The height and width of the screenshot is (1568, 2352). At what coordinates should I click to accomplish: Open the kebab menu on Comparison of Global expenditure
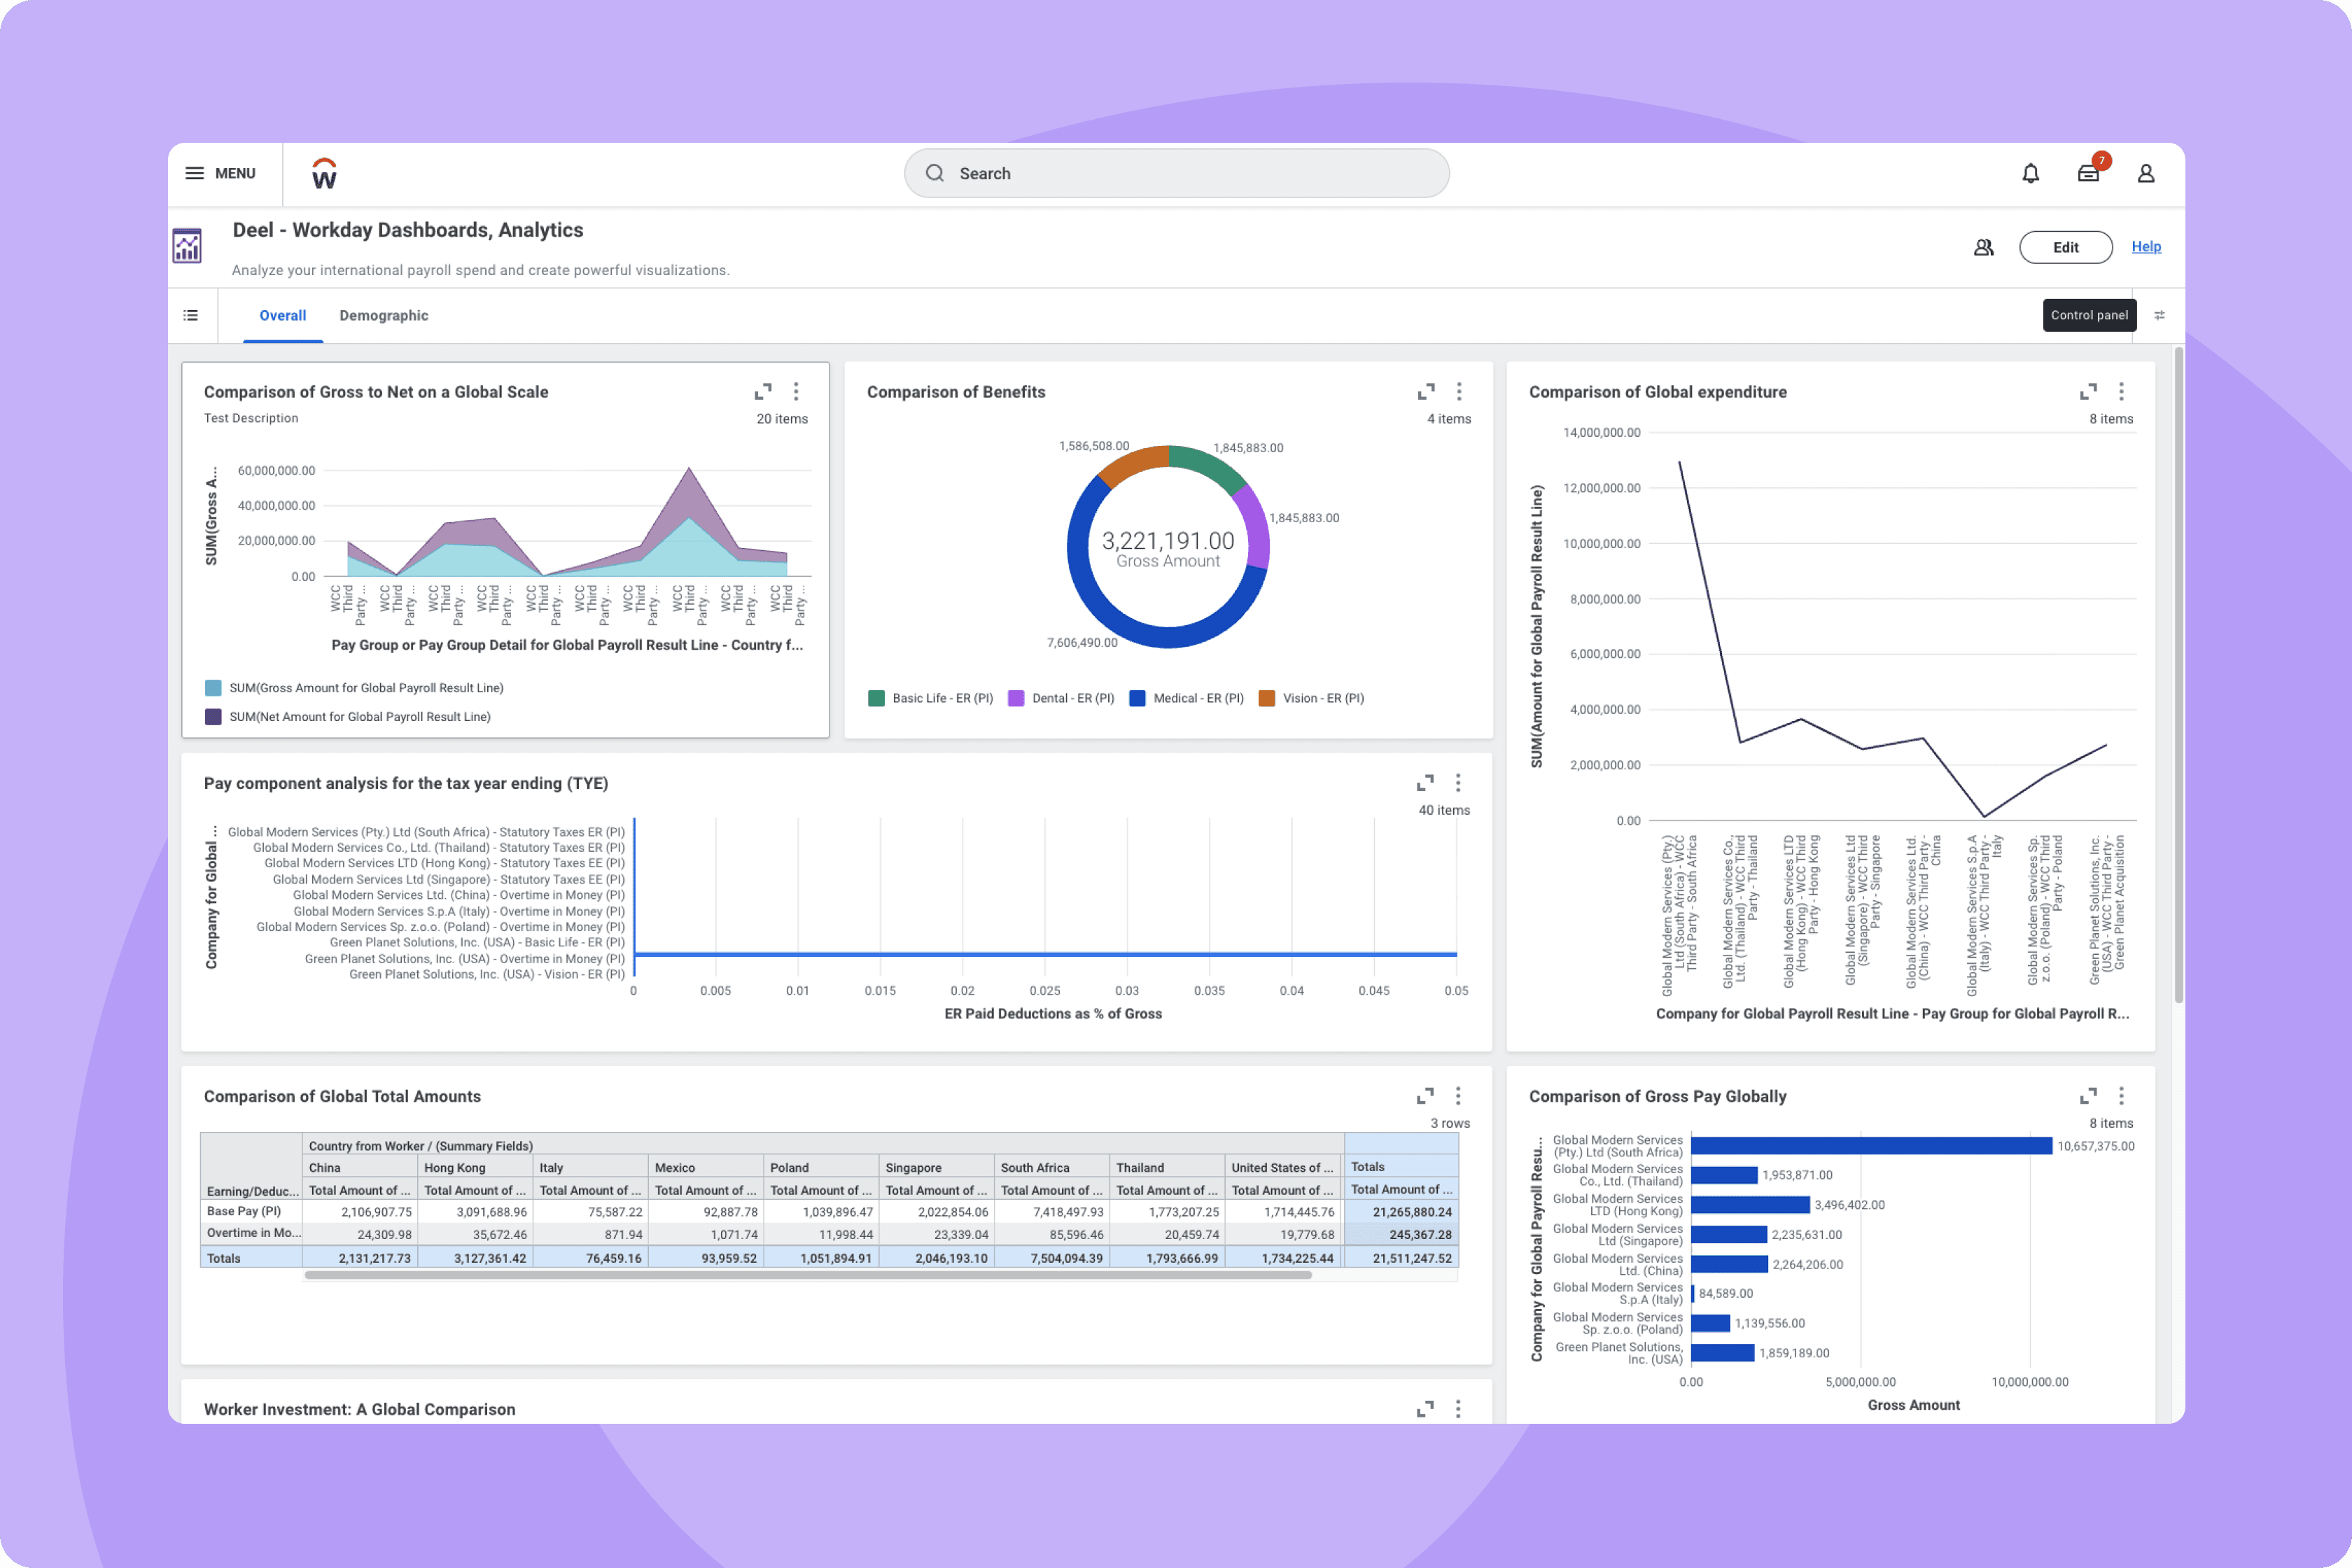click(2122, 391)
